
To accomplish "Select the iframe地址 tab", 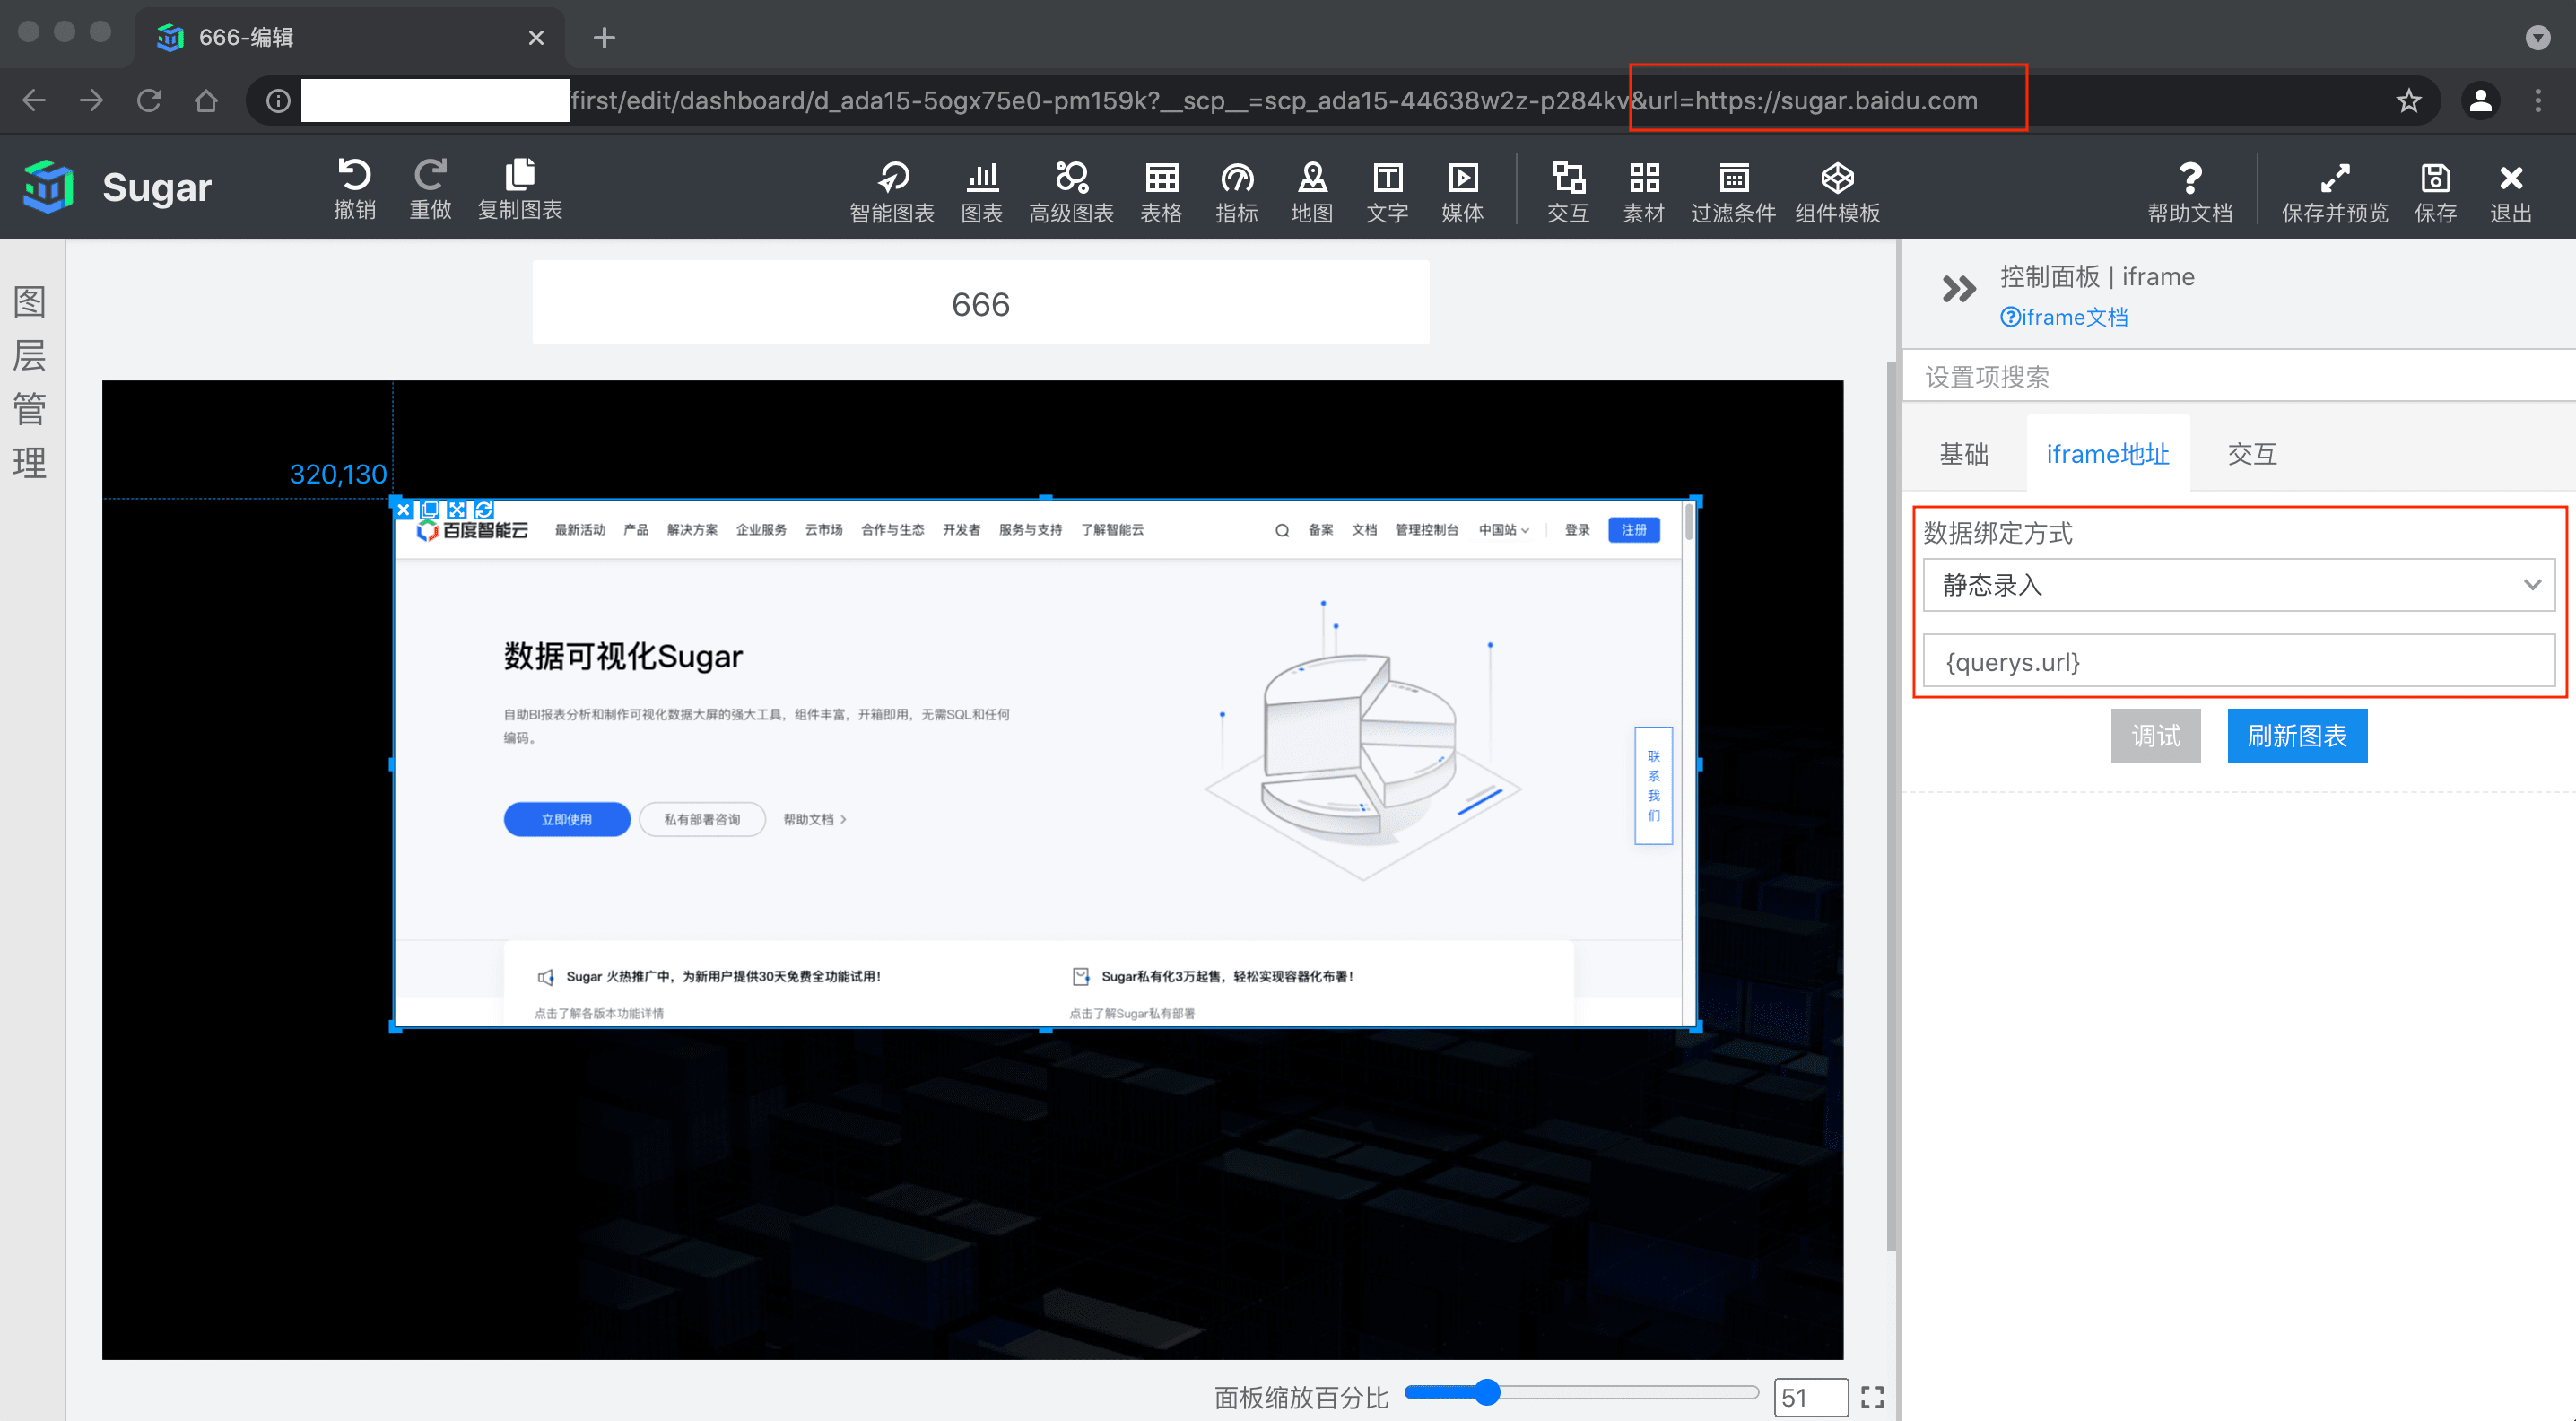I will coord(2108,454).
